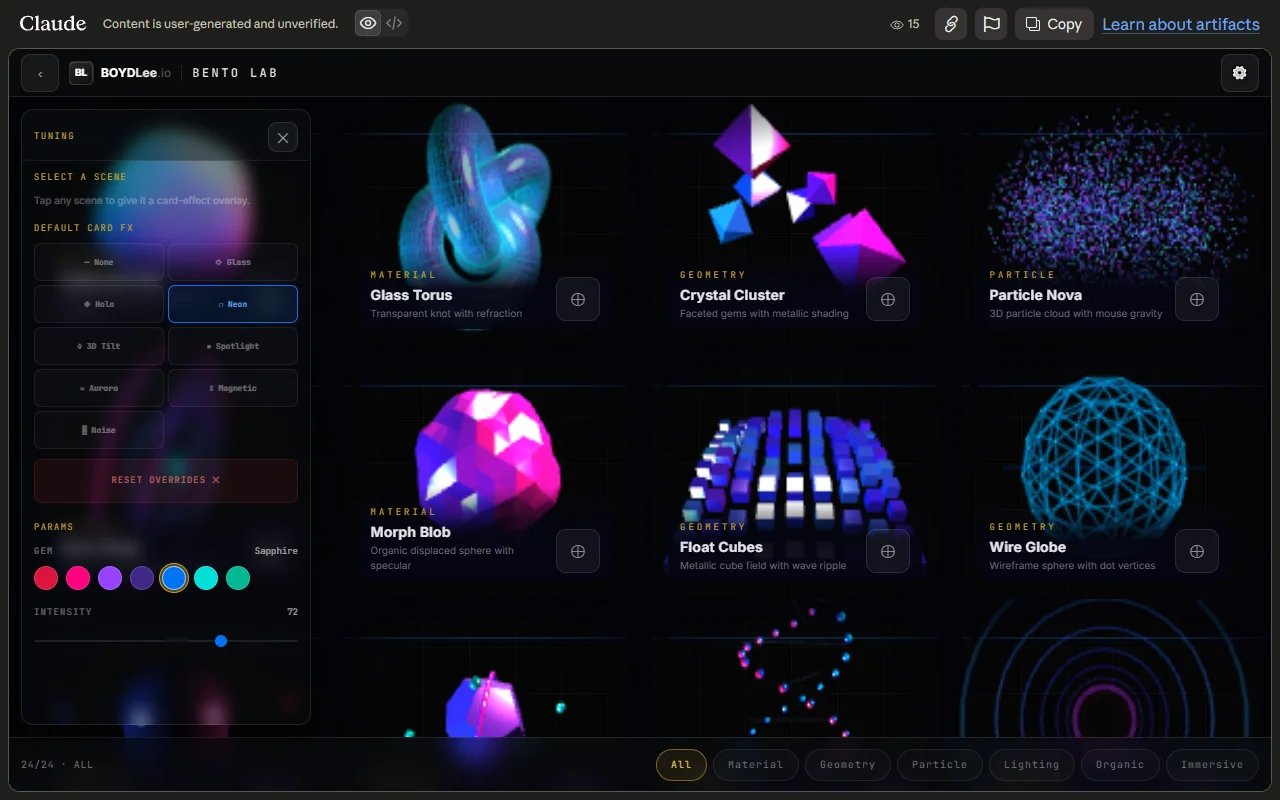1280x800 pixels.
Task: Select the Organic filter tab
Action: (1119, 765)
